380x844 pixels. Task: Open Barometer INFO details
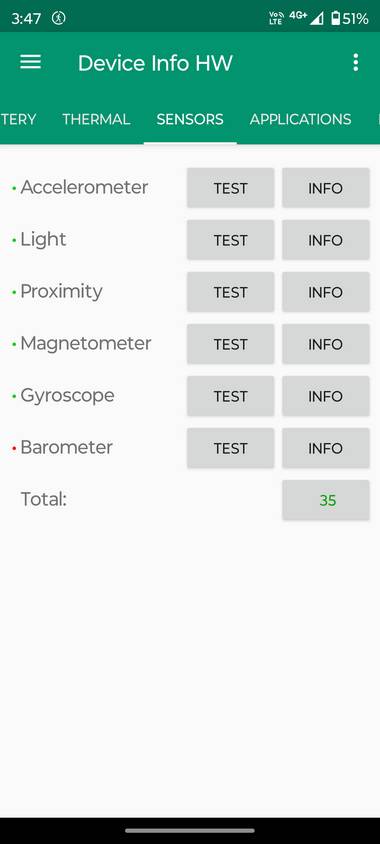[326, 448]
